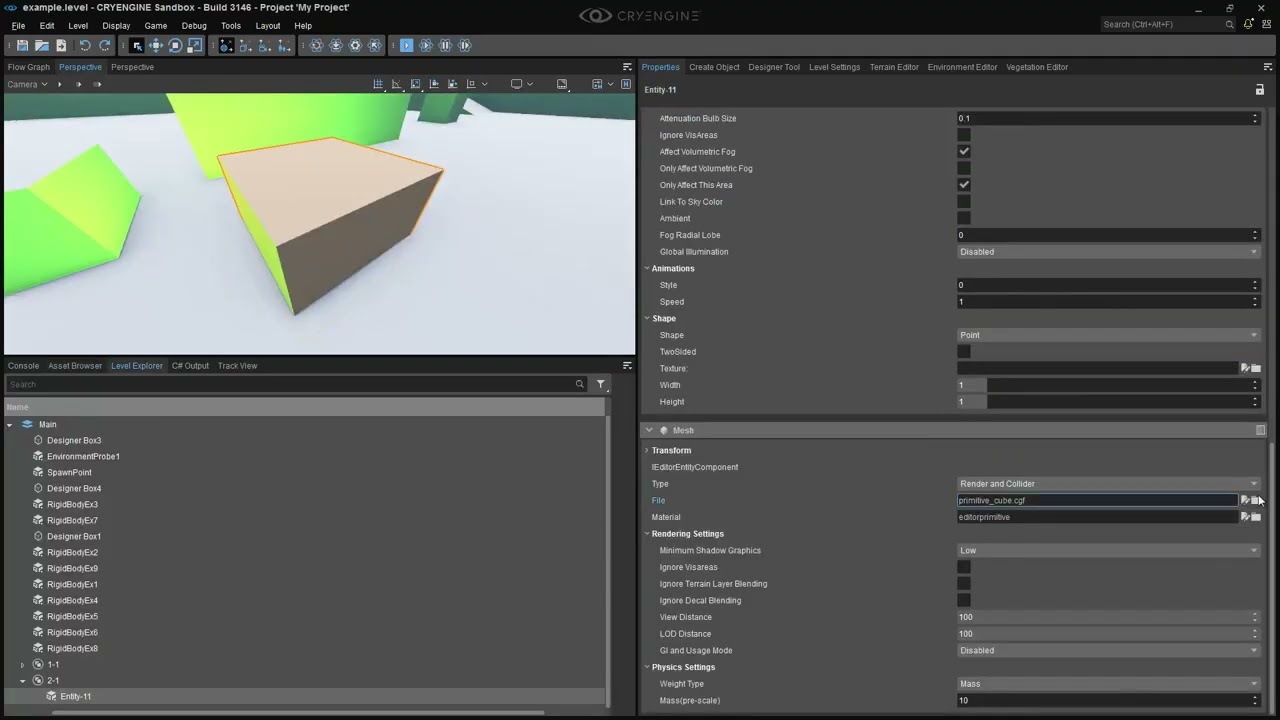This screenshot has height=720, width=1280.
Task: Toggle Ignore Decal Blending checkbox
Action: click(x=964, y=600)
